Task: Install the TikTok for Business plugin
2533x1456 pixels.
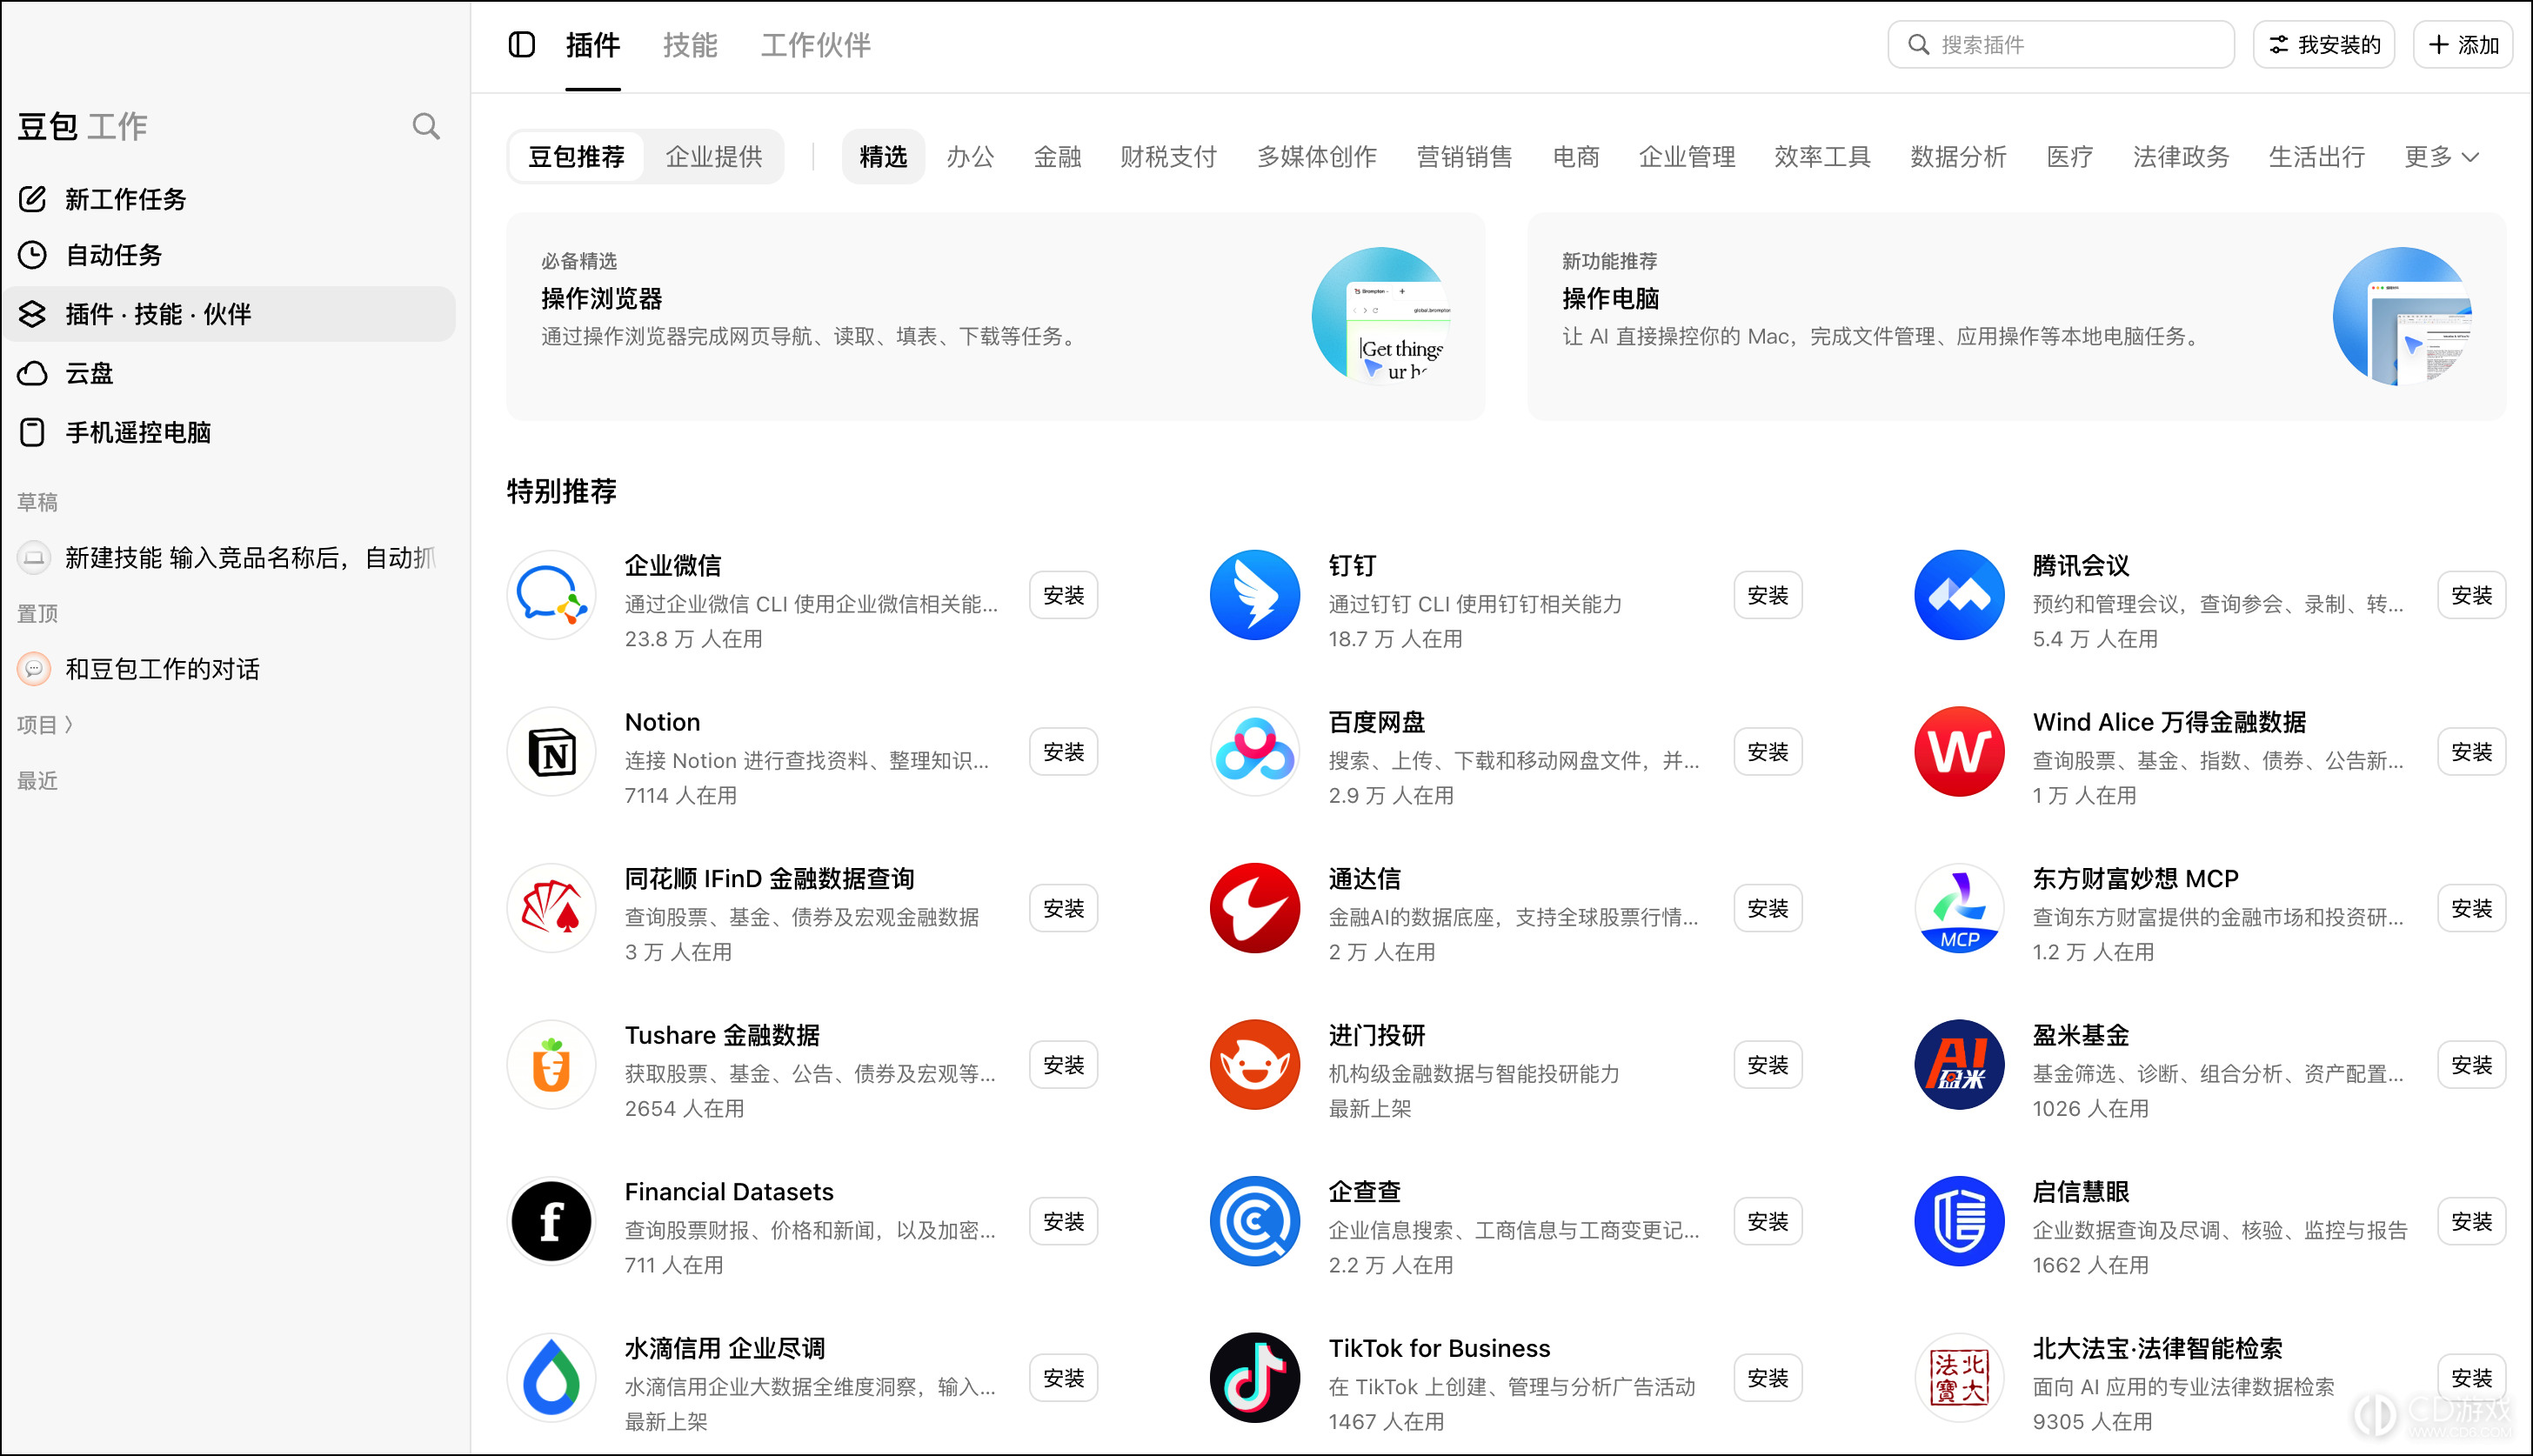Action: 1767,1378
